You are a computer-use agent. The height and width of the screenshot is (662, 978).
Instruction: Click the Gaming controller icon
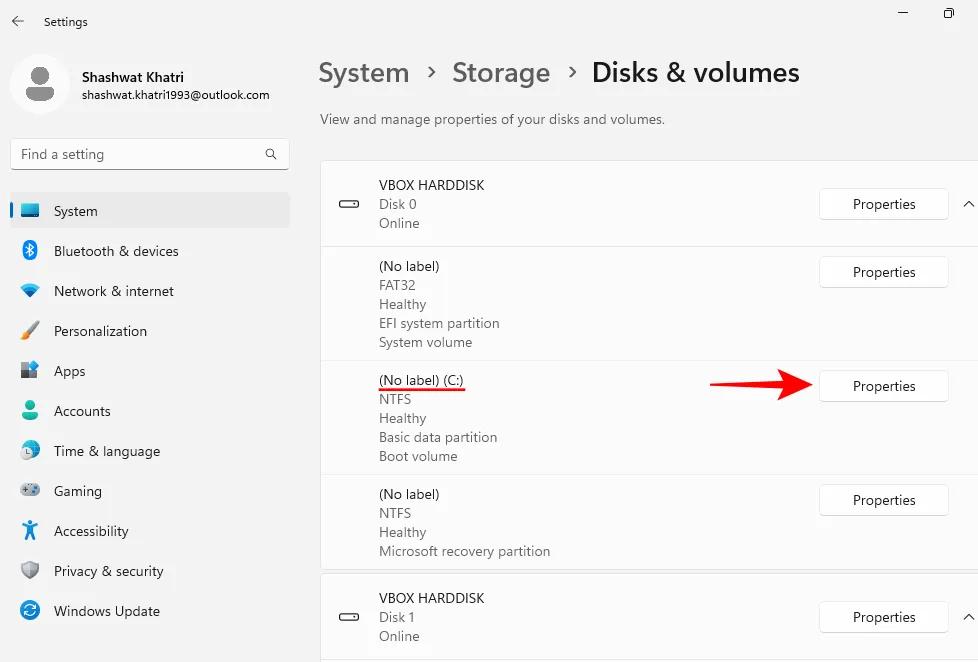(30, 490)
